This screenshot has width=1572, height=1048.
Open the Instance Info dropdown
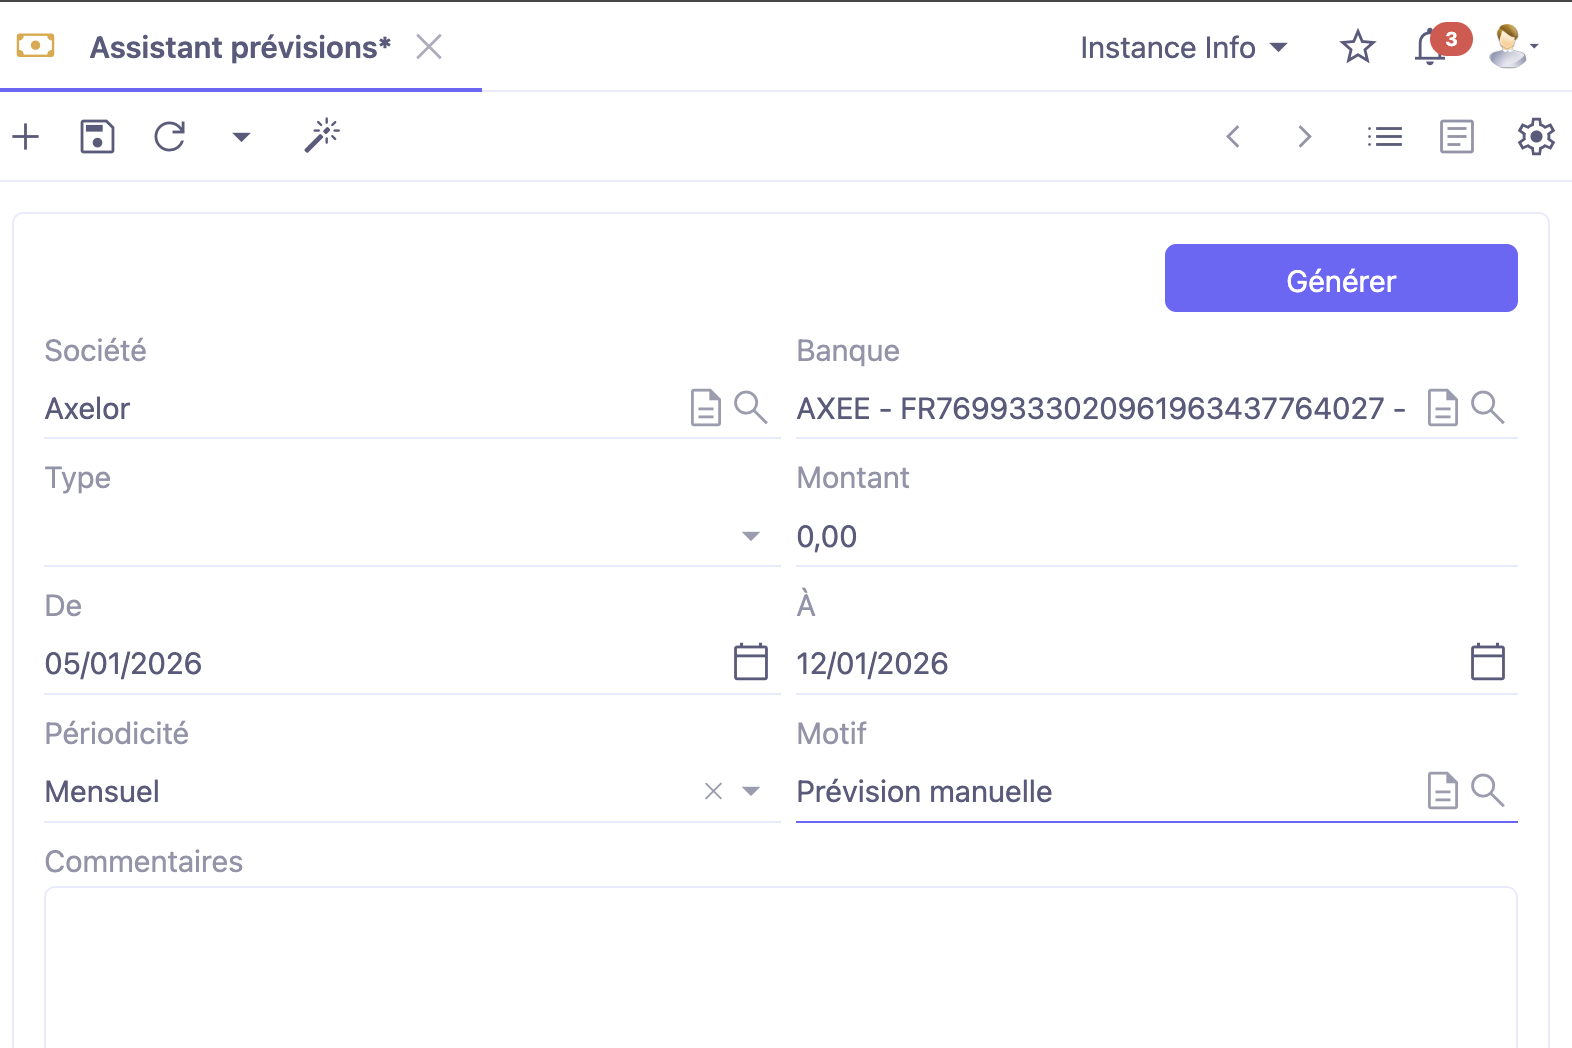1184,47
